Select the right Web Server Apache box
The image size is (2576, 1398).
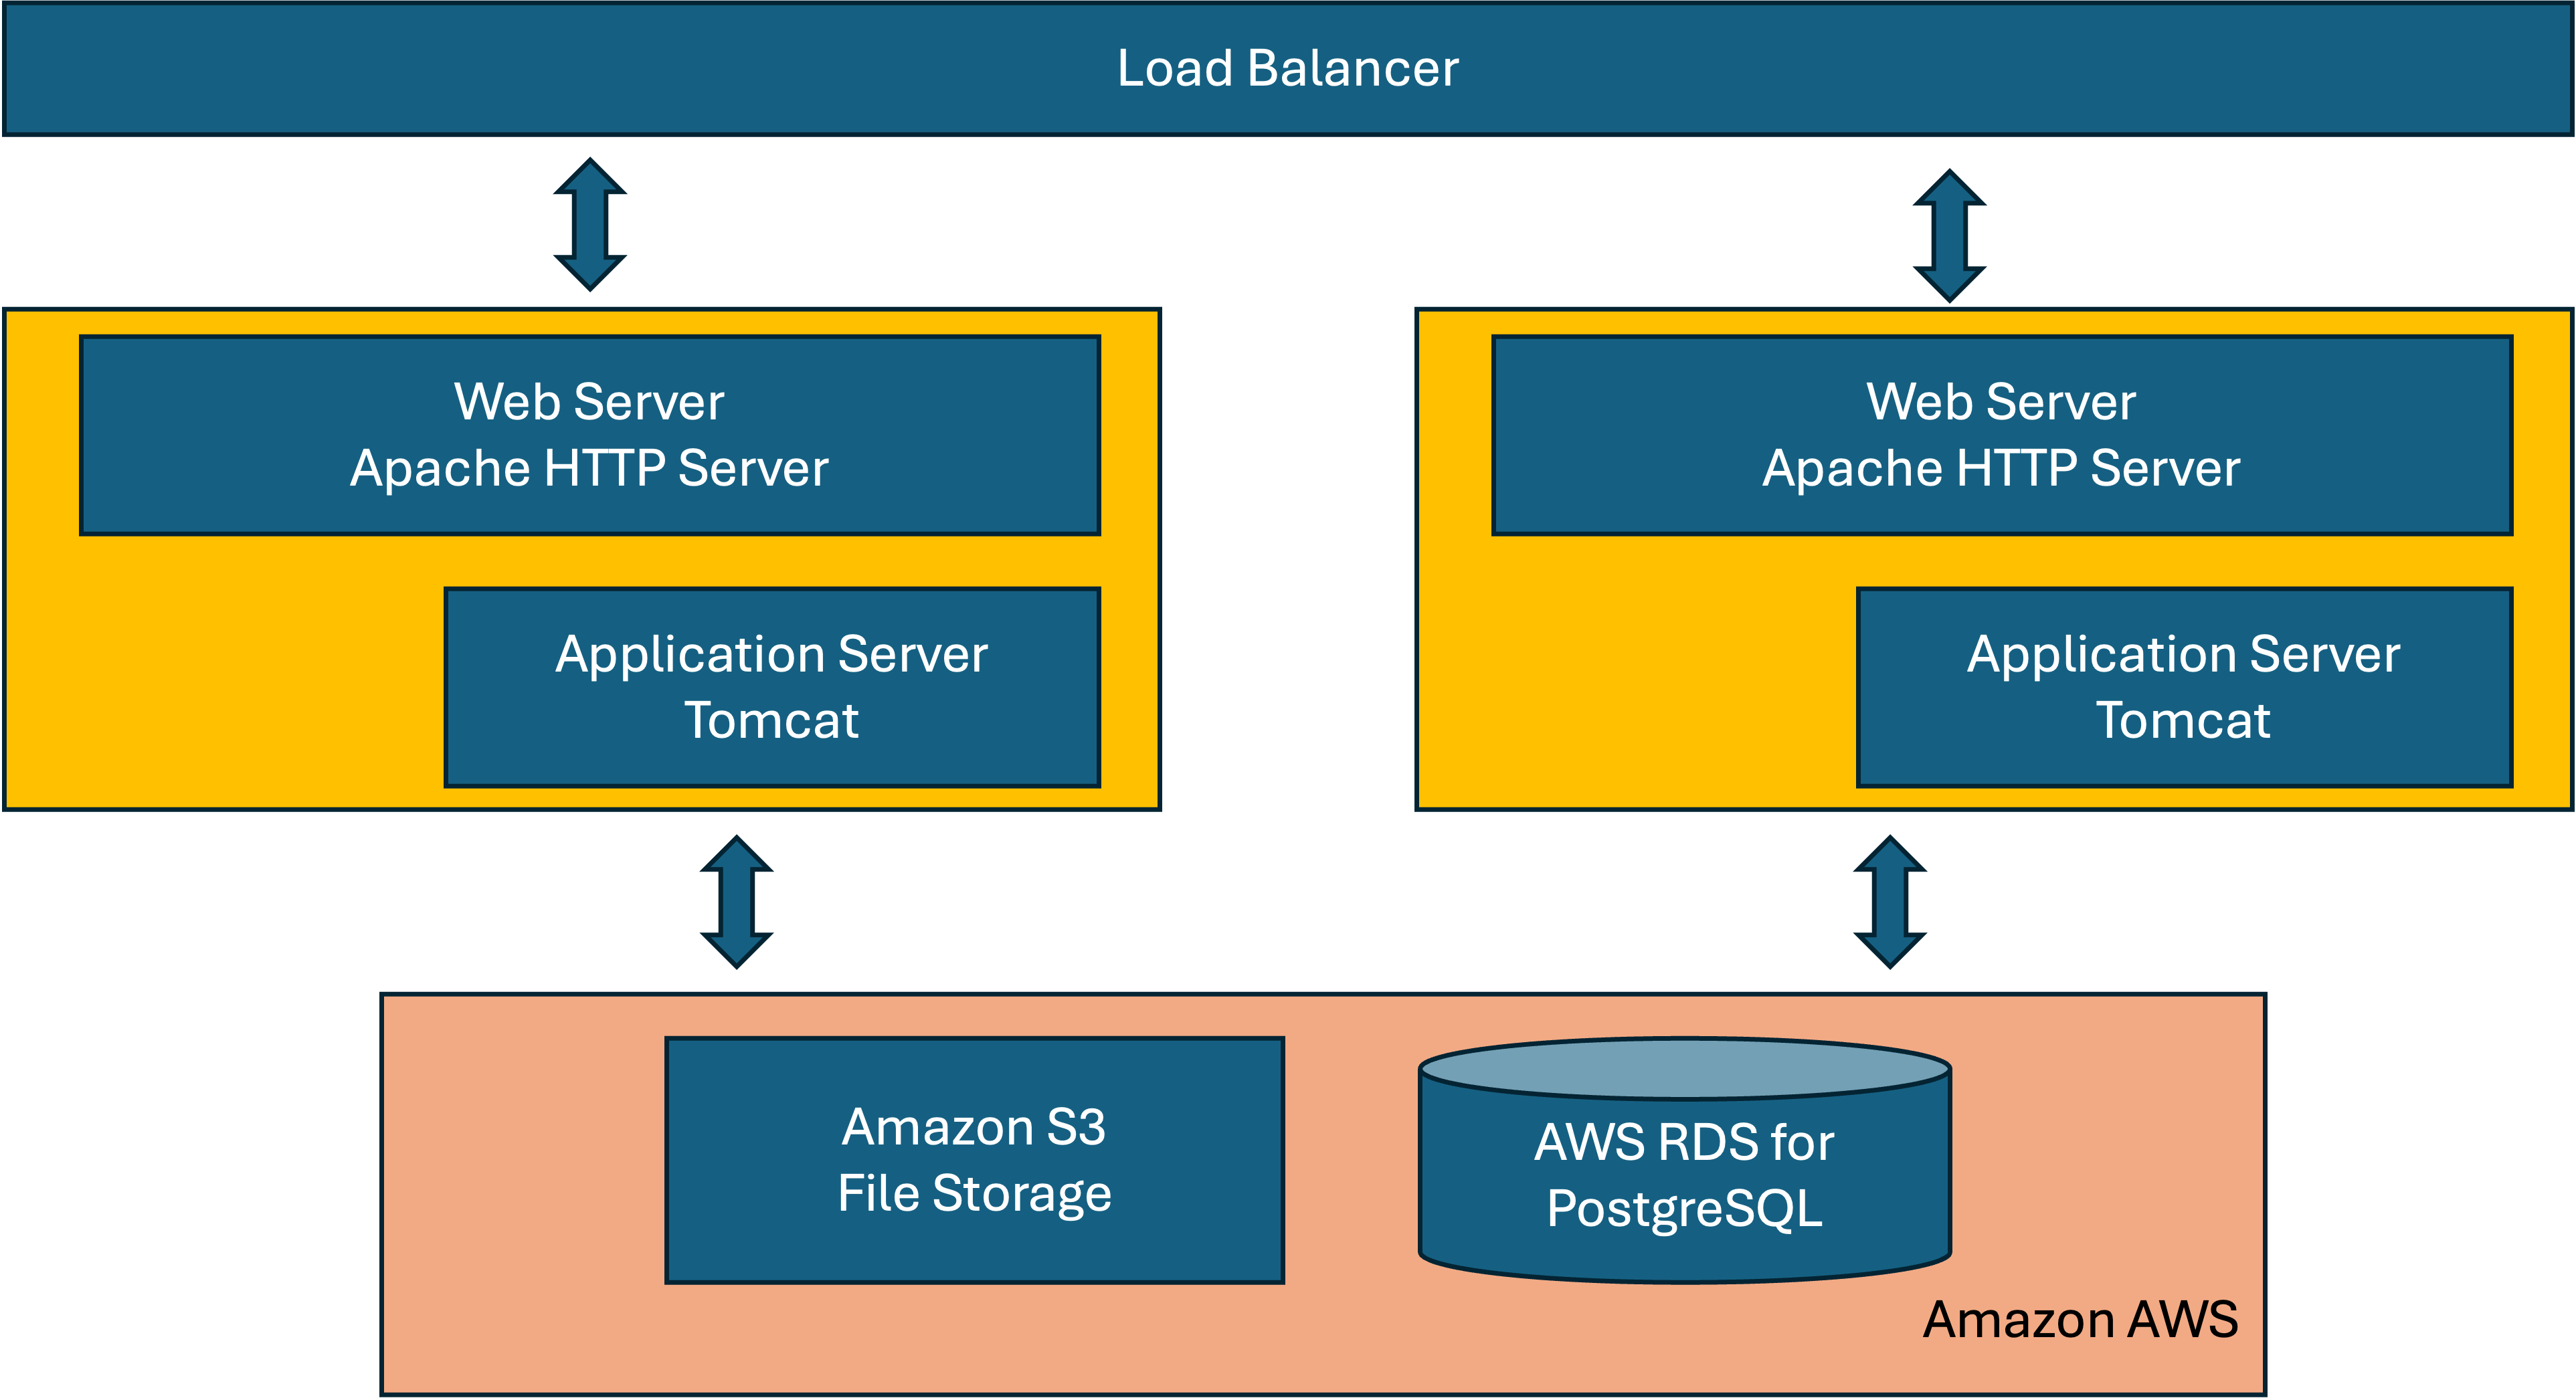pyautogui.click(x=2002, y=435)
